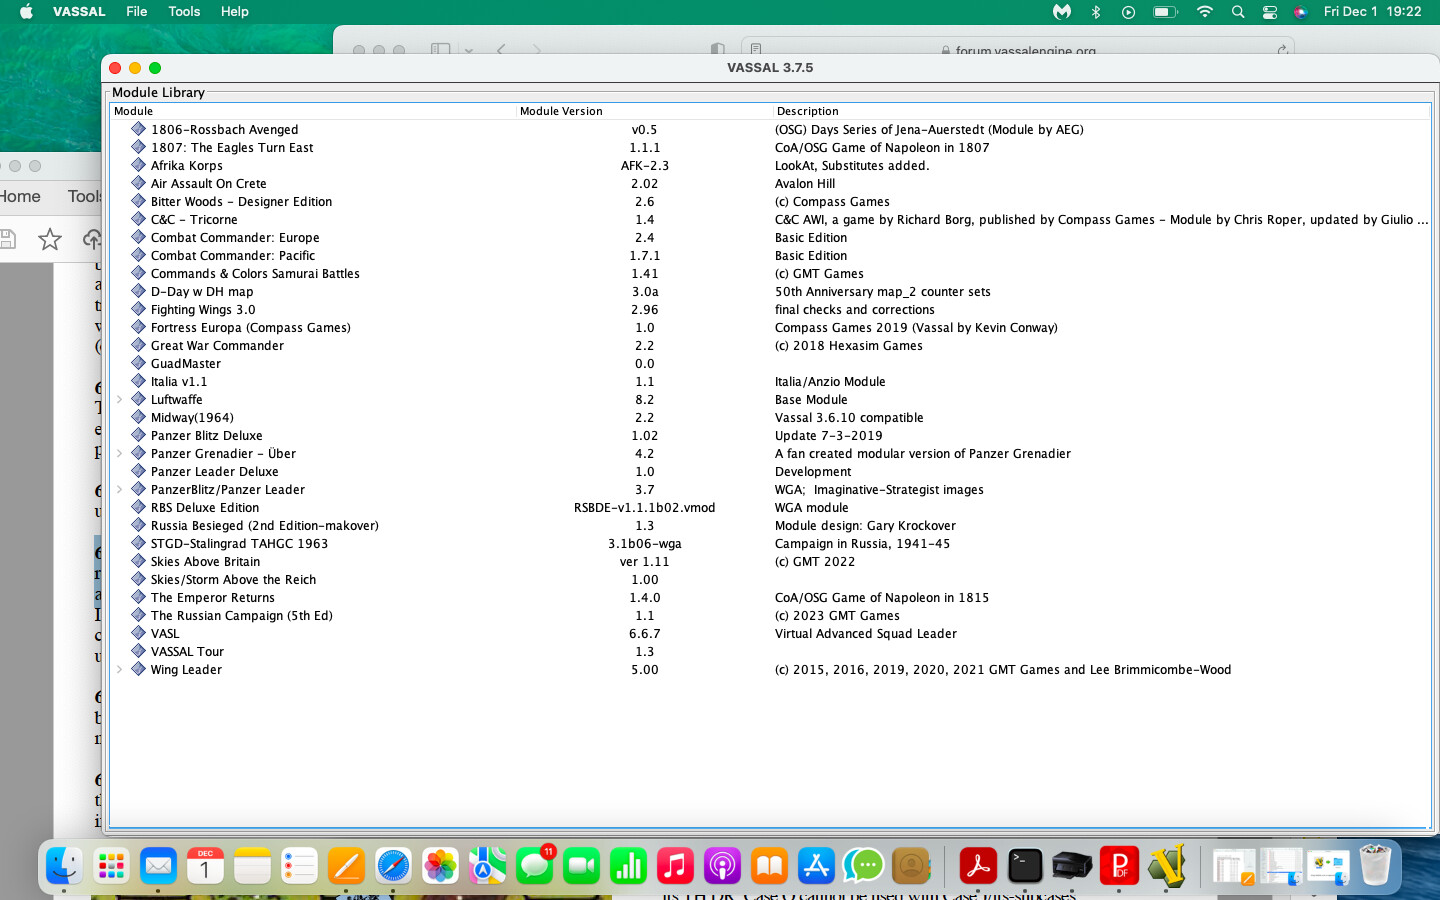
Task: Click the diamond icon next to Afrika Korps
Action: click(139, 165)
